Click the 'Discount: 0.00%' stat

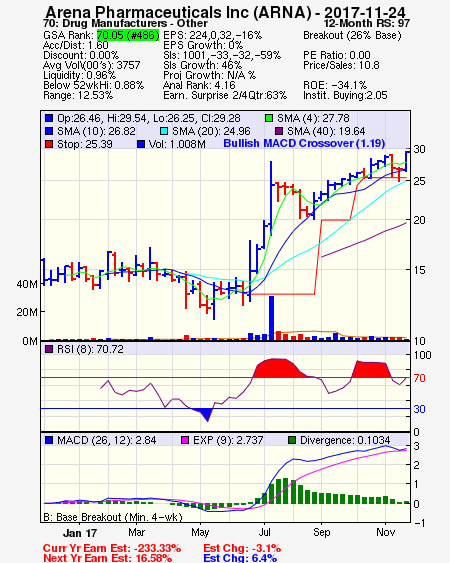click(81, 55)
